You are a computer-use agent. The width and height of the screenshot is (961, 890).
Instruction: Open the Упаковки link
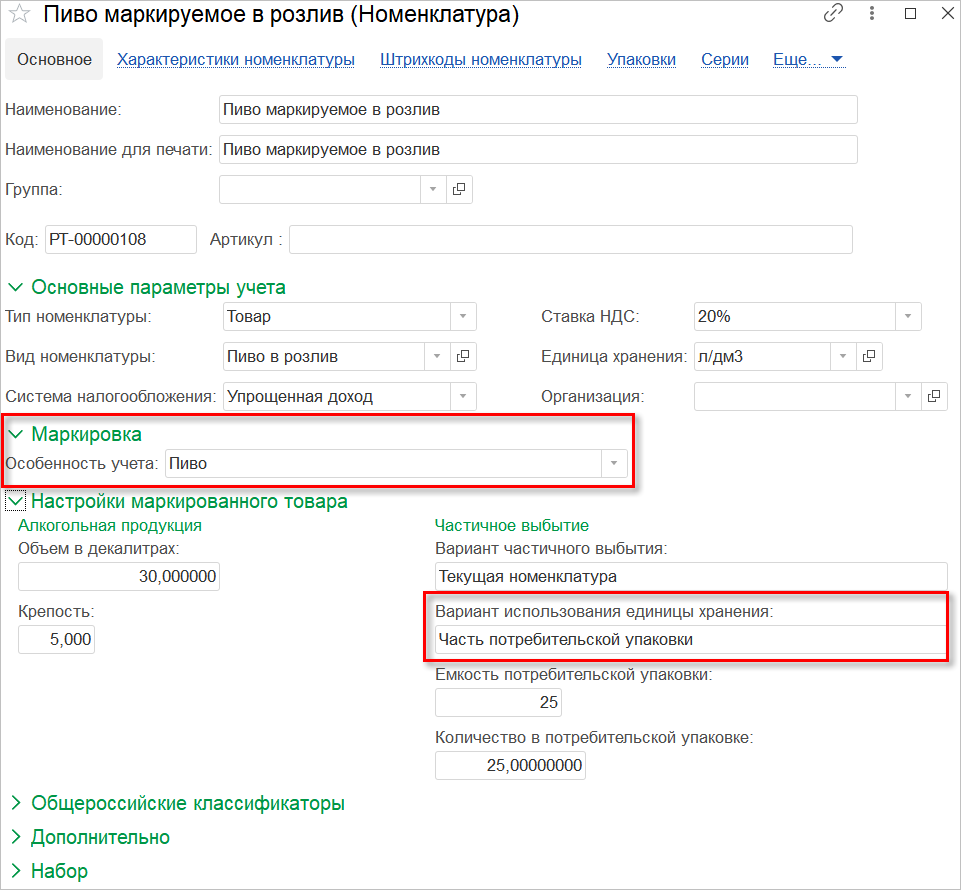point(641,59)
